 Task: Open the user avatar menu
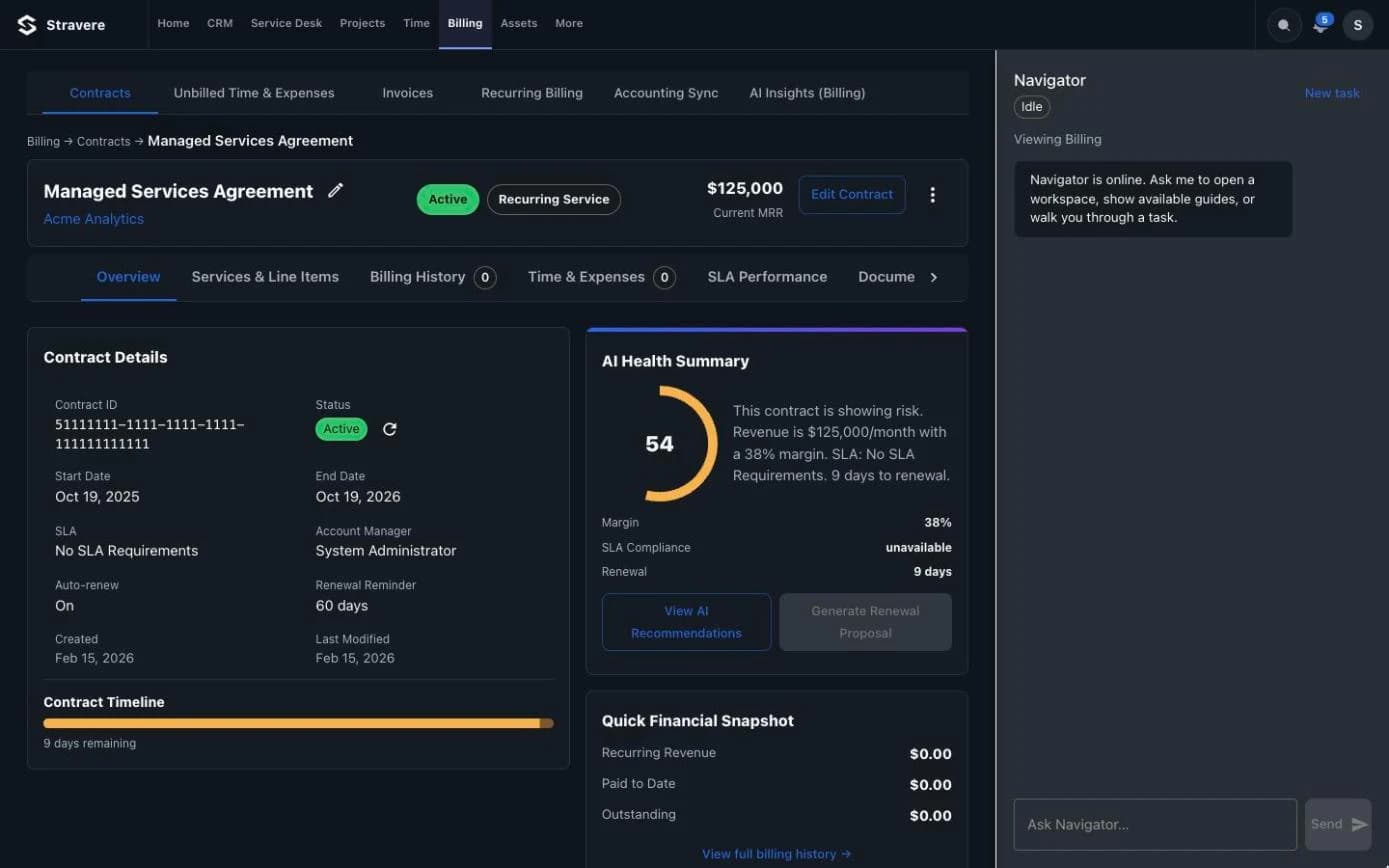[x=1357, y=25]
